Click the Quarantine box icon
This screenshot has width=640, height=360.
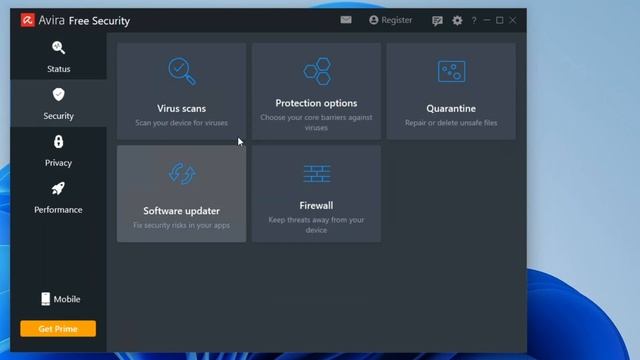451,71
